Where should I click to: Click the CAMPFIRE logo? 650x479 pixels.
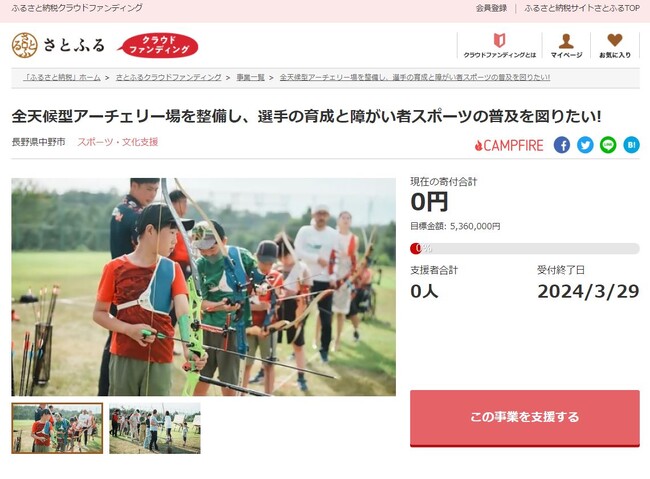point(509,145)
